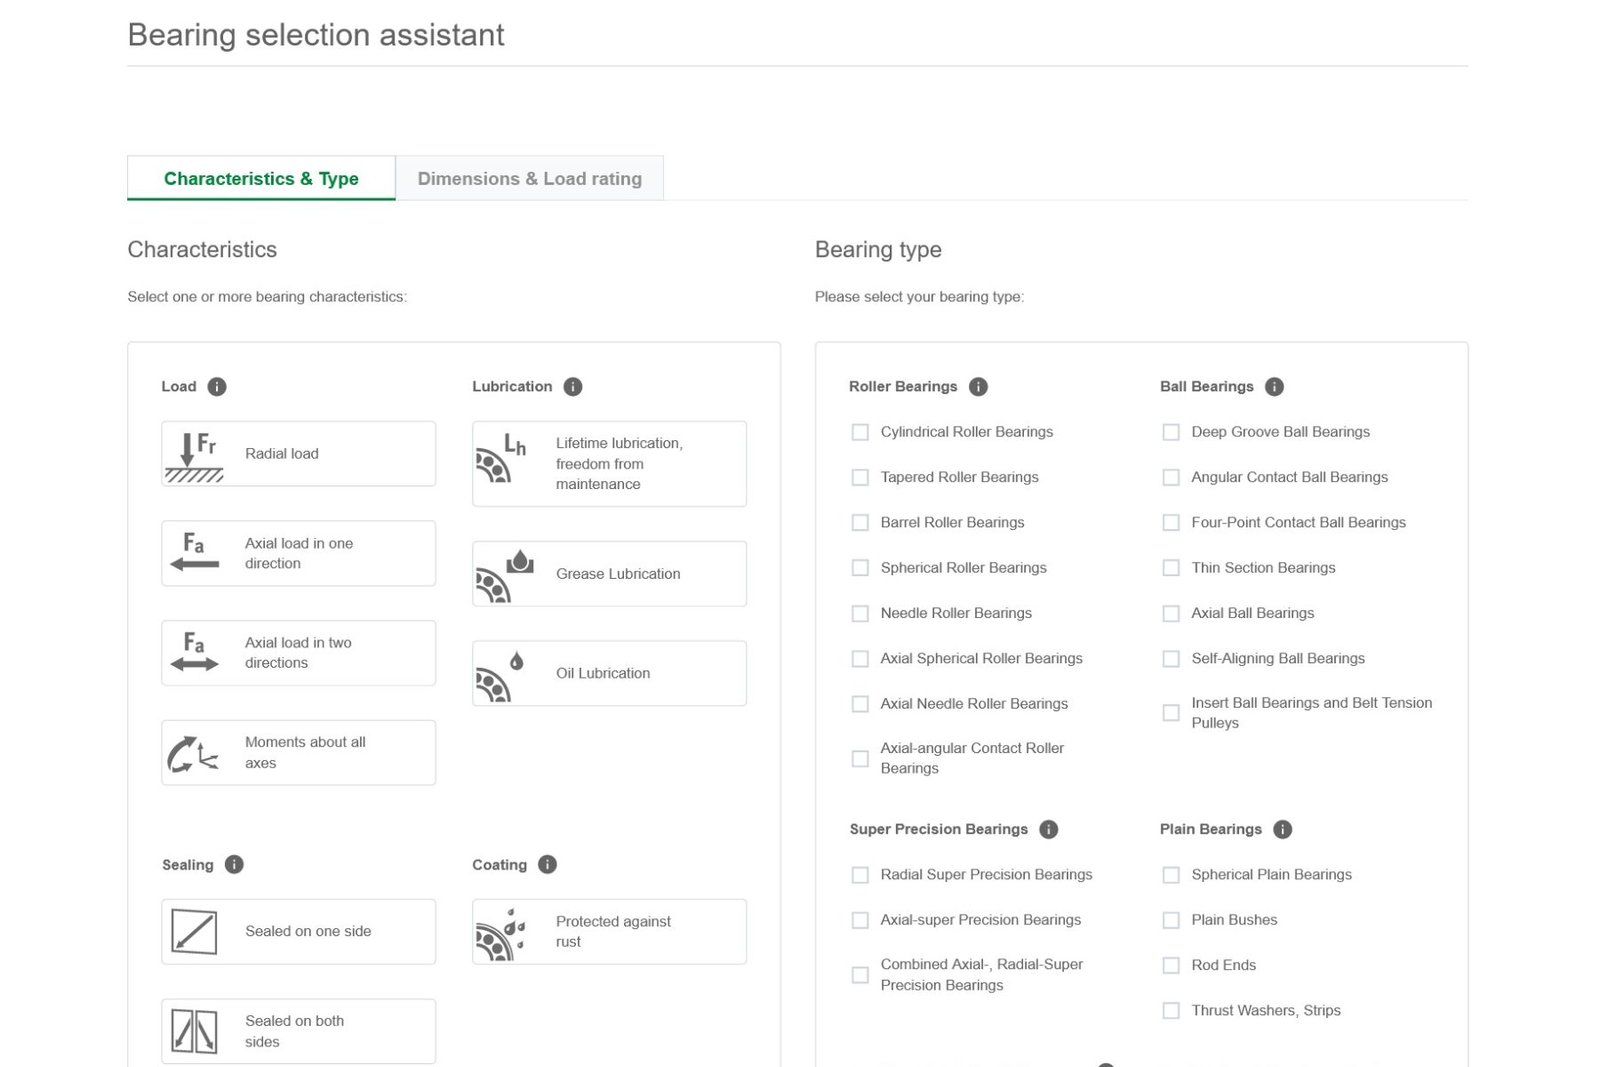The image size is (1600, 1067).
Task: Select the Lifetime lubrication characteristic button
Action: point(609,464)
